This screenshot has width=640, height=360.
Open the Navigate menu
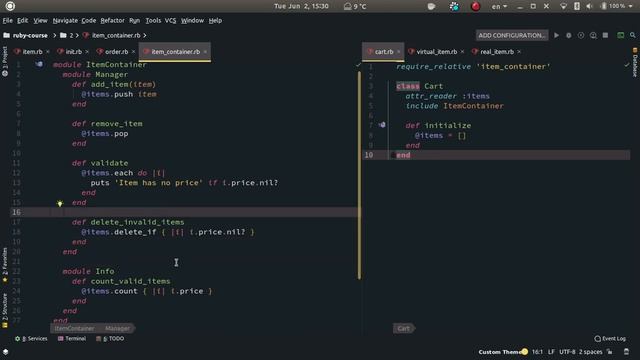[65, 20]
